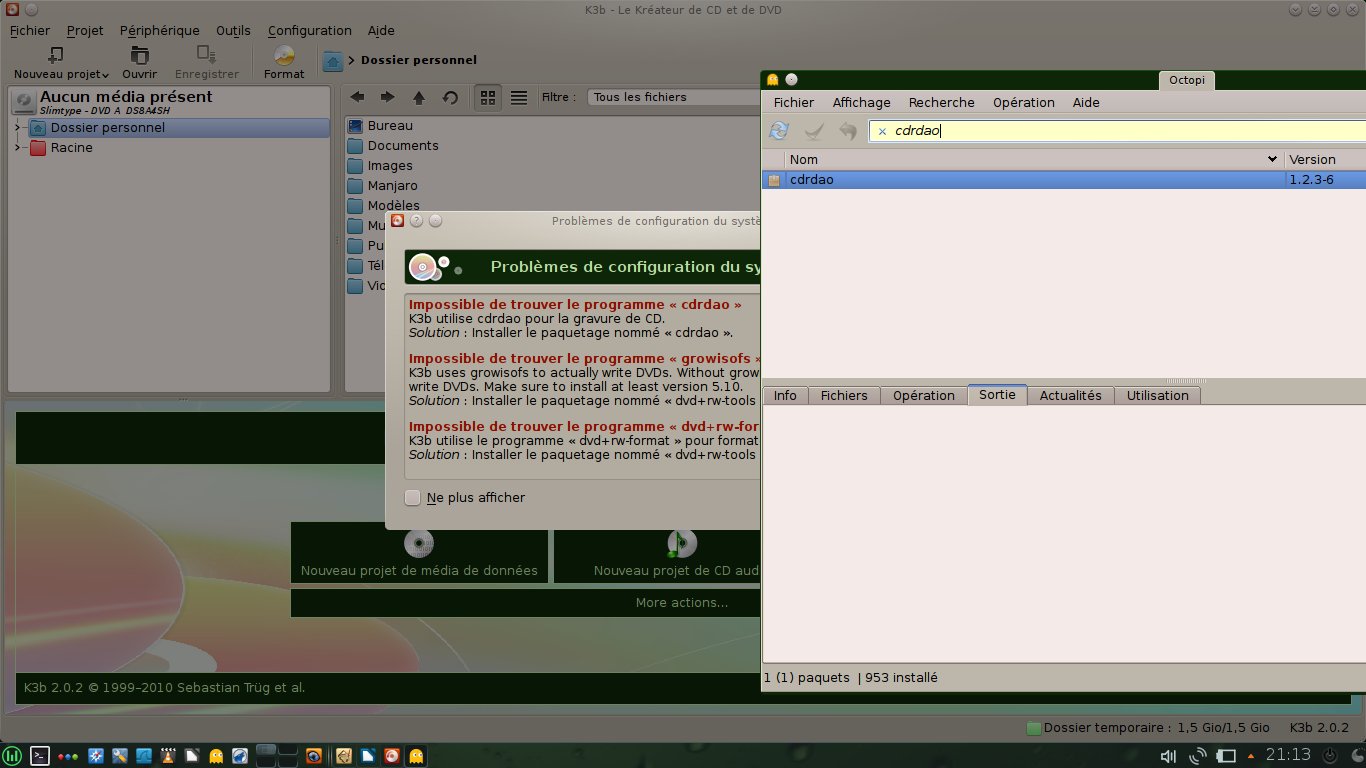This screenshot has height=768, width=1366.
Task: Click the 21:13 clock in the panel
Action: click(x=1289, y=755)
